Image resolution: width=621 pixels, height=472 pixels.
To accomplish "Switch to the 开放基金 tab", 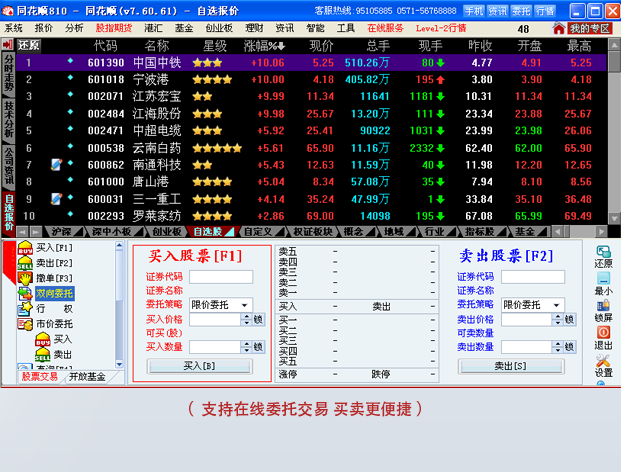I will coord(88,377).
